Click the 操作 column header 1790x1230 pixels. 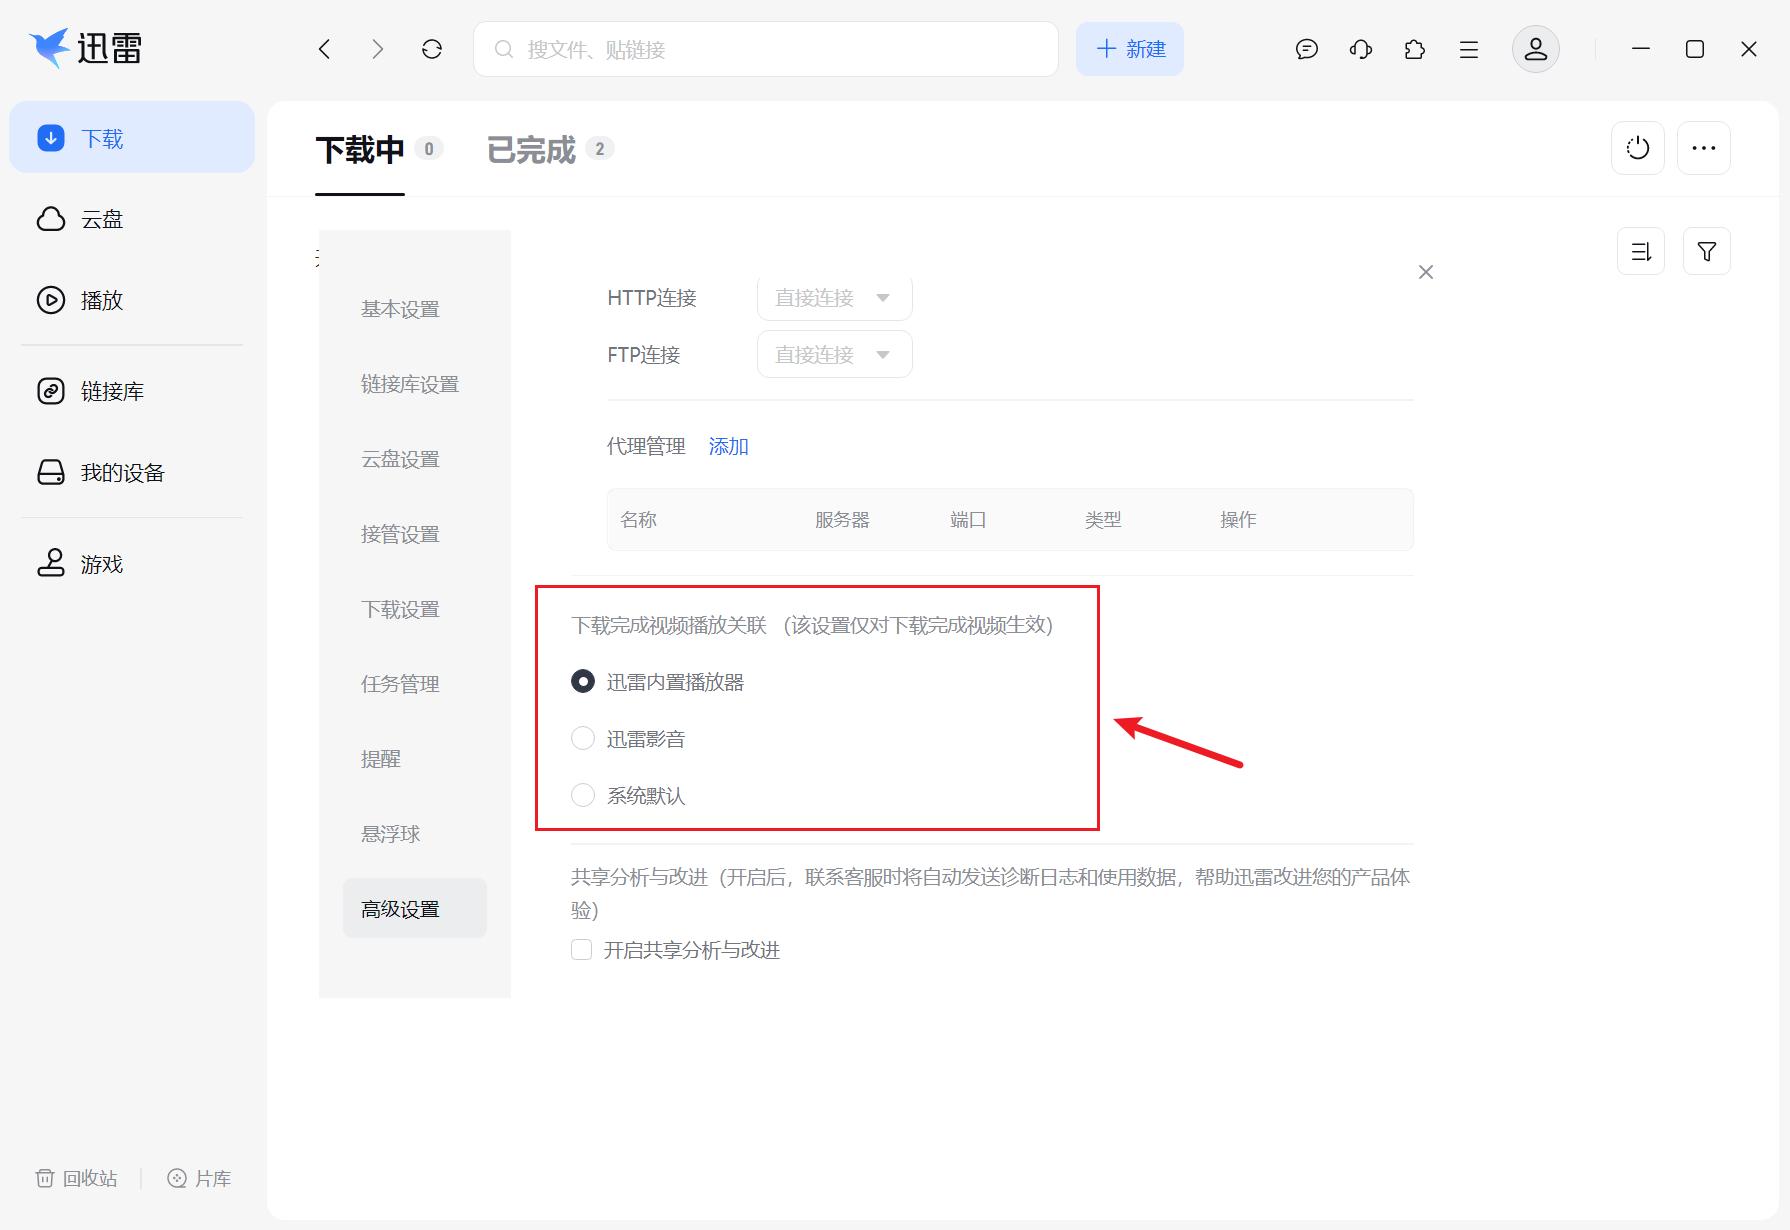tap(1238, 519)
